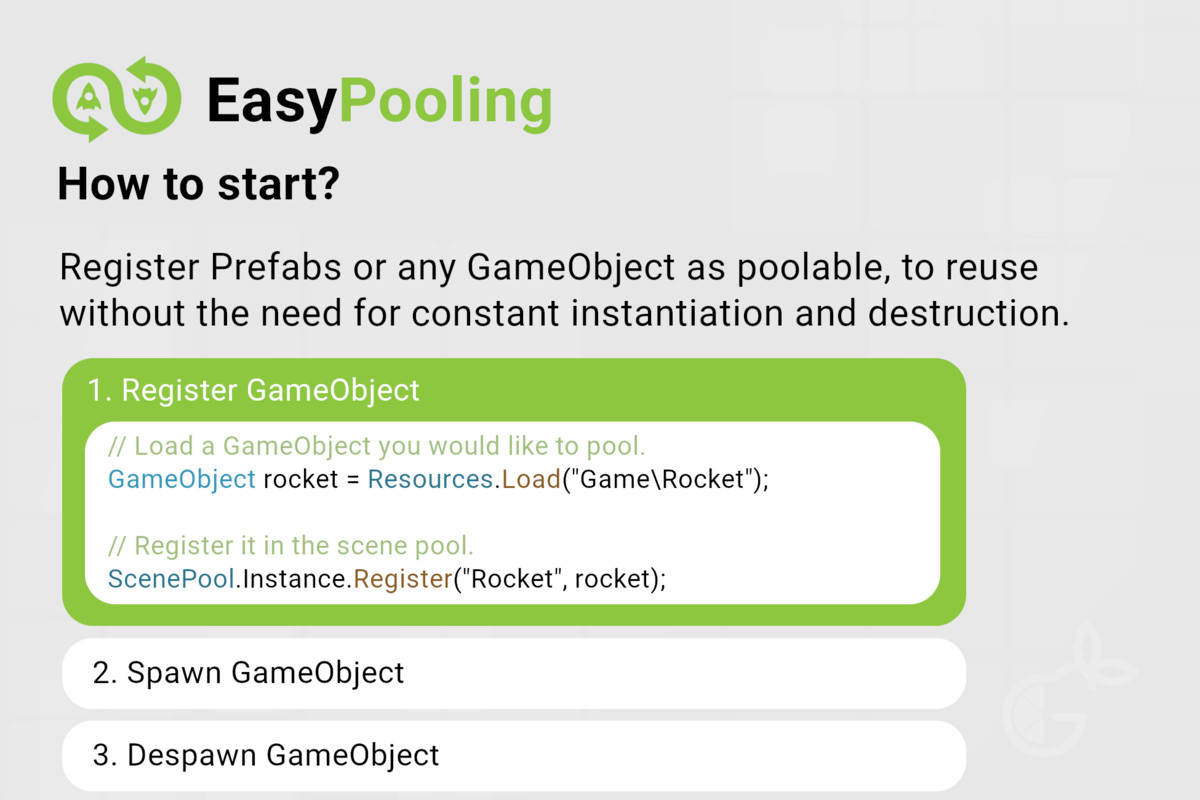Viewport: 1200px width, 800px height.
Task: Click the How to start? heading
Action: (x=198, y=184)
